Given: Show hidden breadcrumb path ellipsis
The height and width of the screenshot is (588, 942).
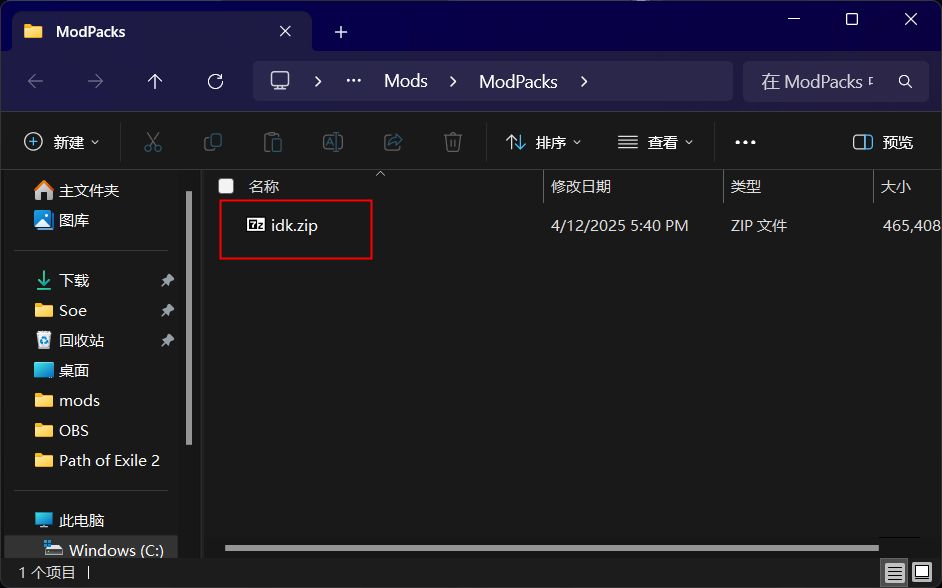Looking at the screenshot, I should click(354, 81).
